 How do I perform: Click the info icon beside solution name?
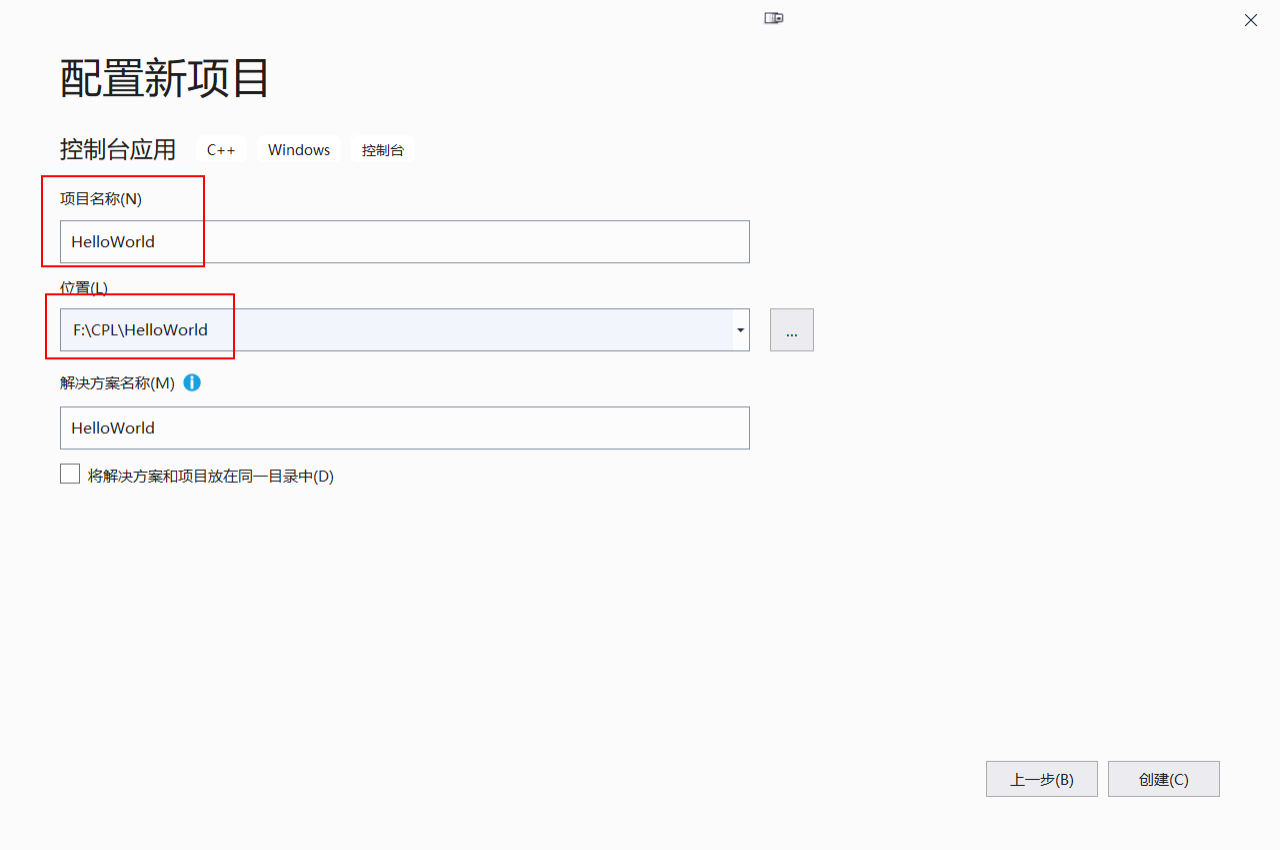click(x=192, y=382)
